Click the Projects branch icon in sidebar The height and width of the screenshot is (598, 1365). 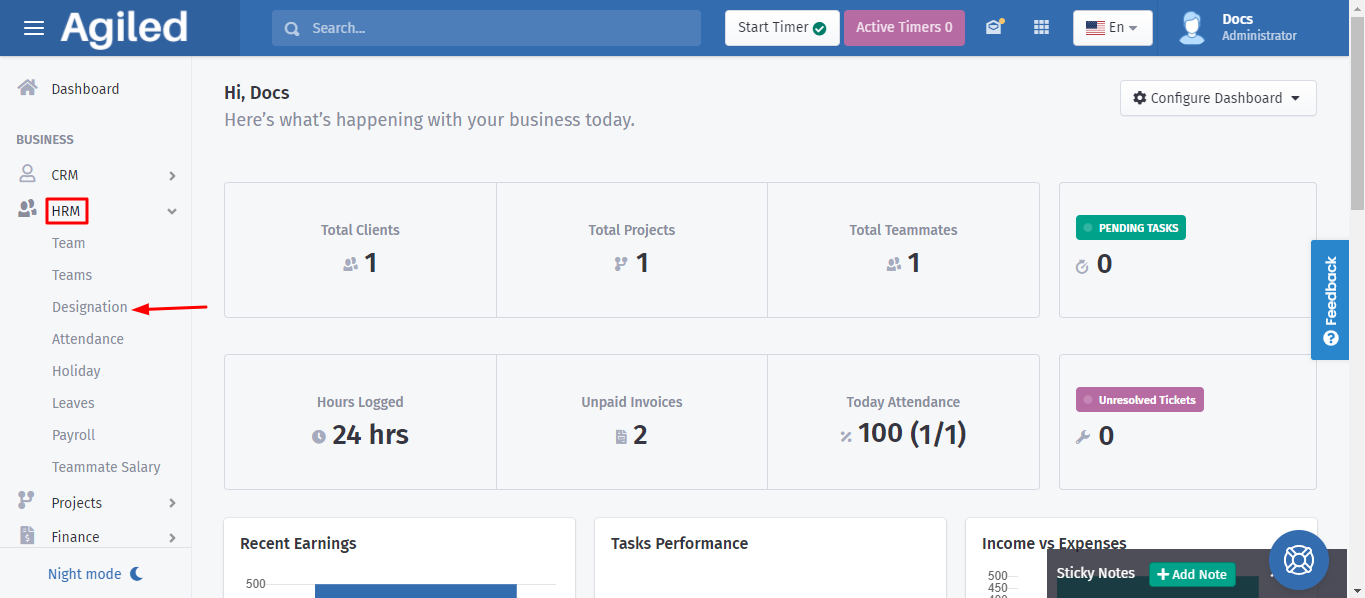pyautogui.click(x=27, y=502)
